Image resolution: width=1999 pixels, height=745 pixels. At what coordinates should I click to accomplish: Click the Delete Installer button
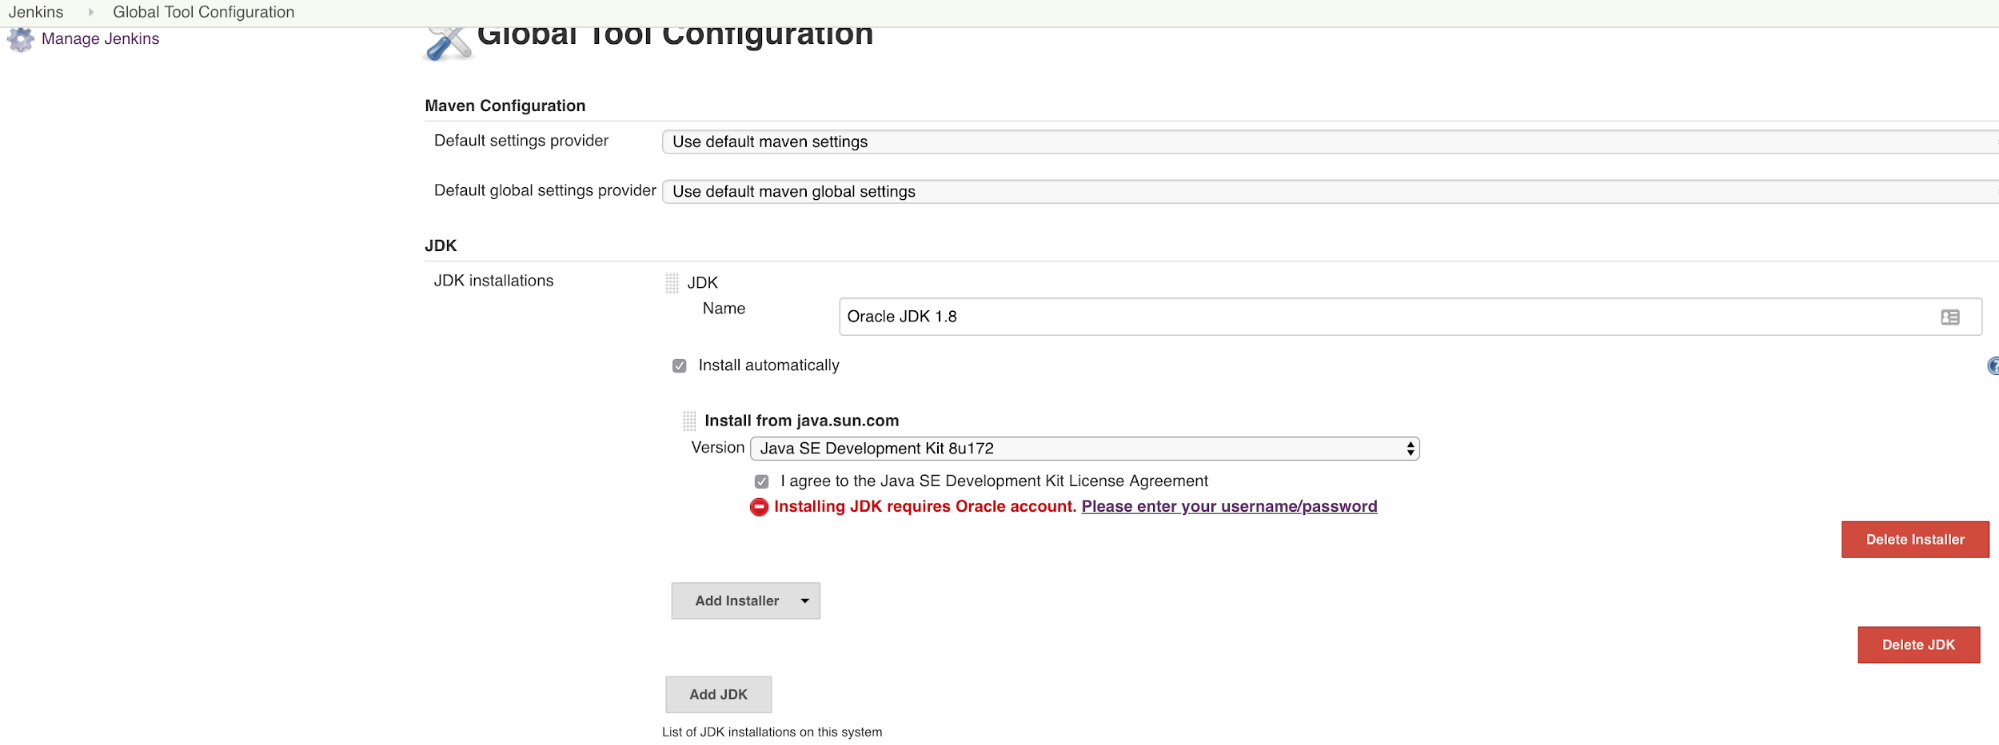(1915, 540)
